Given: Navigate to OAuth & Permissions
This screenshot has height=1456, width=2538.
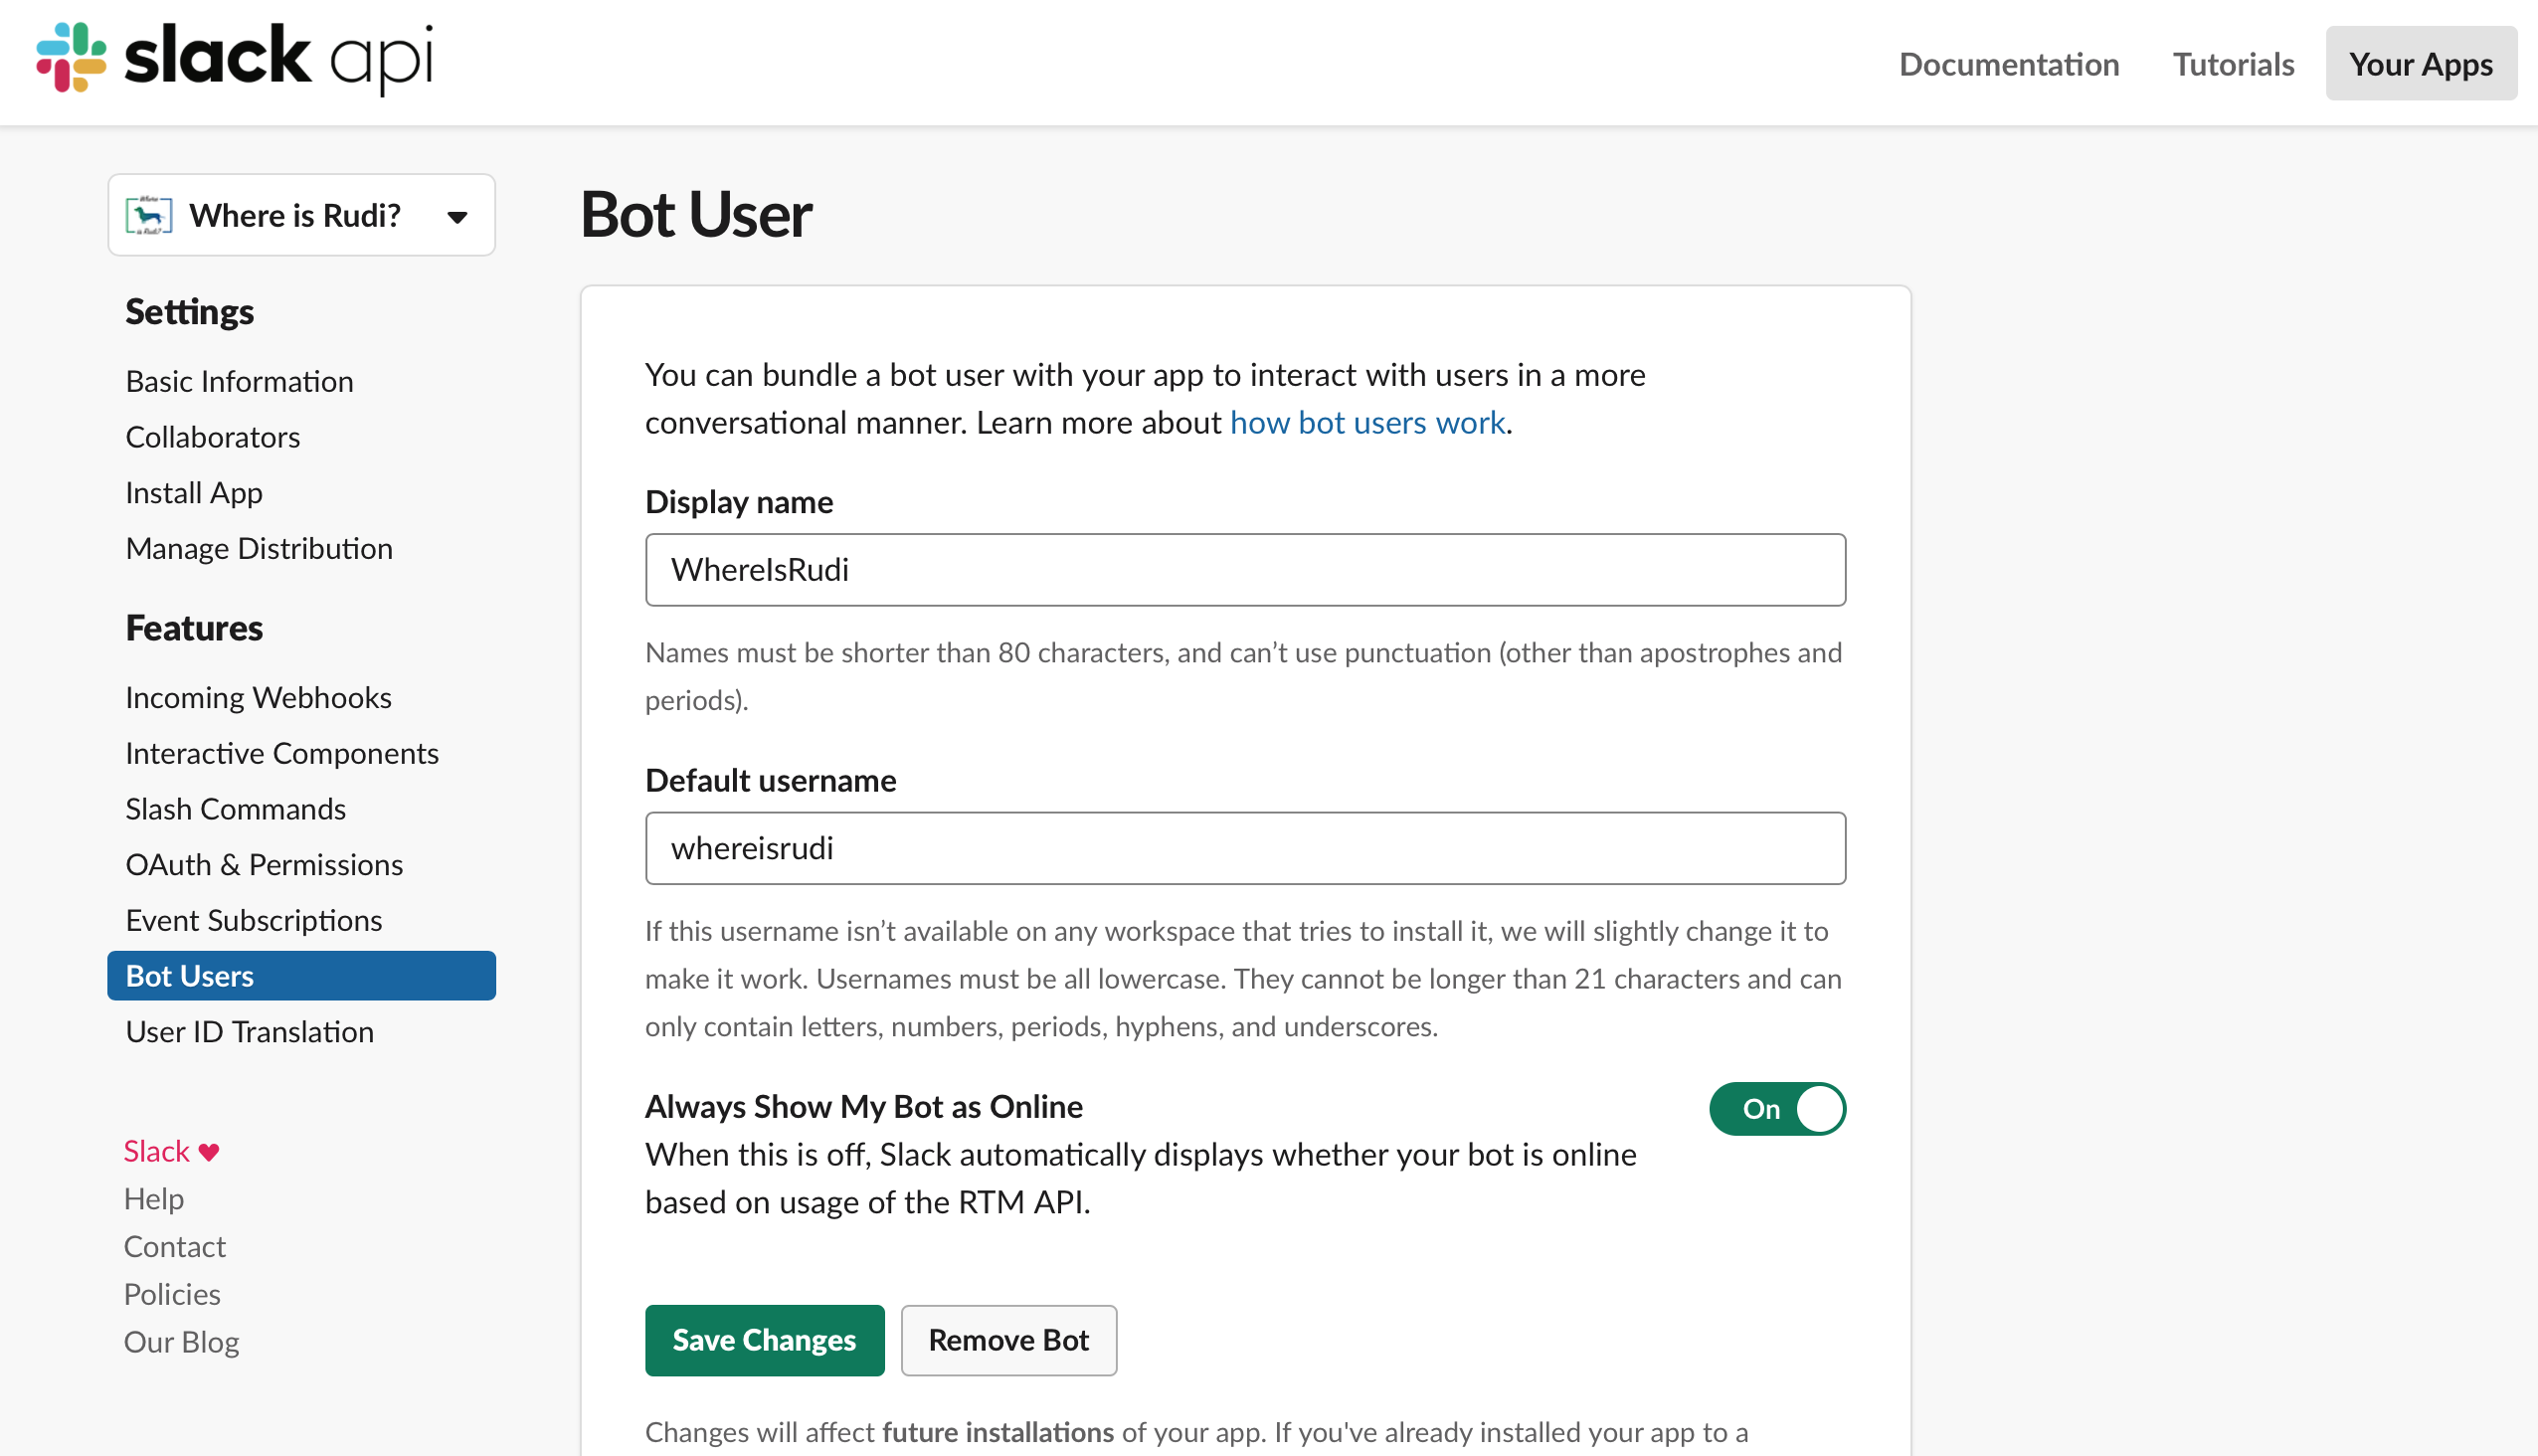Looking at the screenshot, I should click(x=264, y=864).
